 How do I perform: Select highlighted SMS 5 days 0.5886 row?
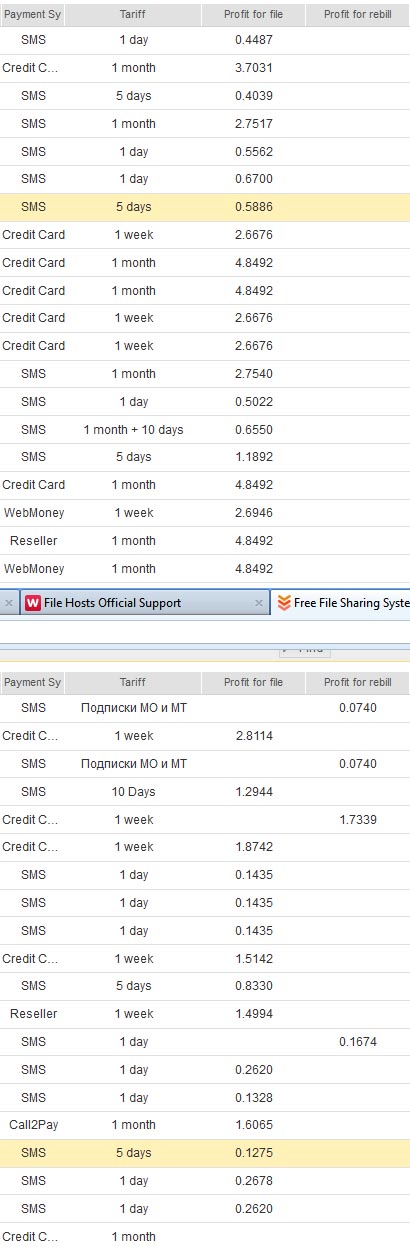205,207
